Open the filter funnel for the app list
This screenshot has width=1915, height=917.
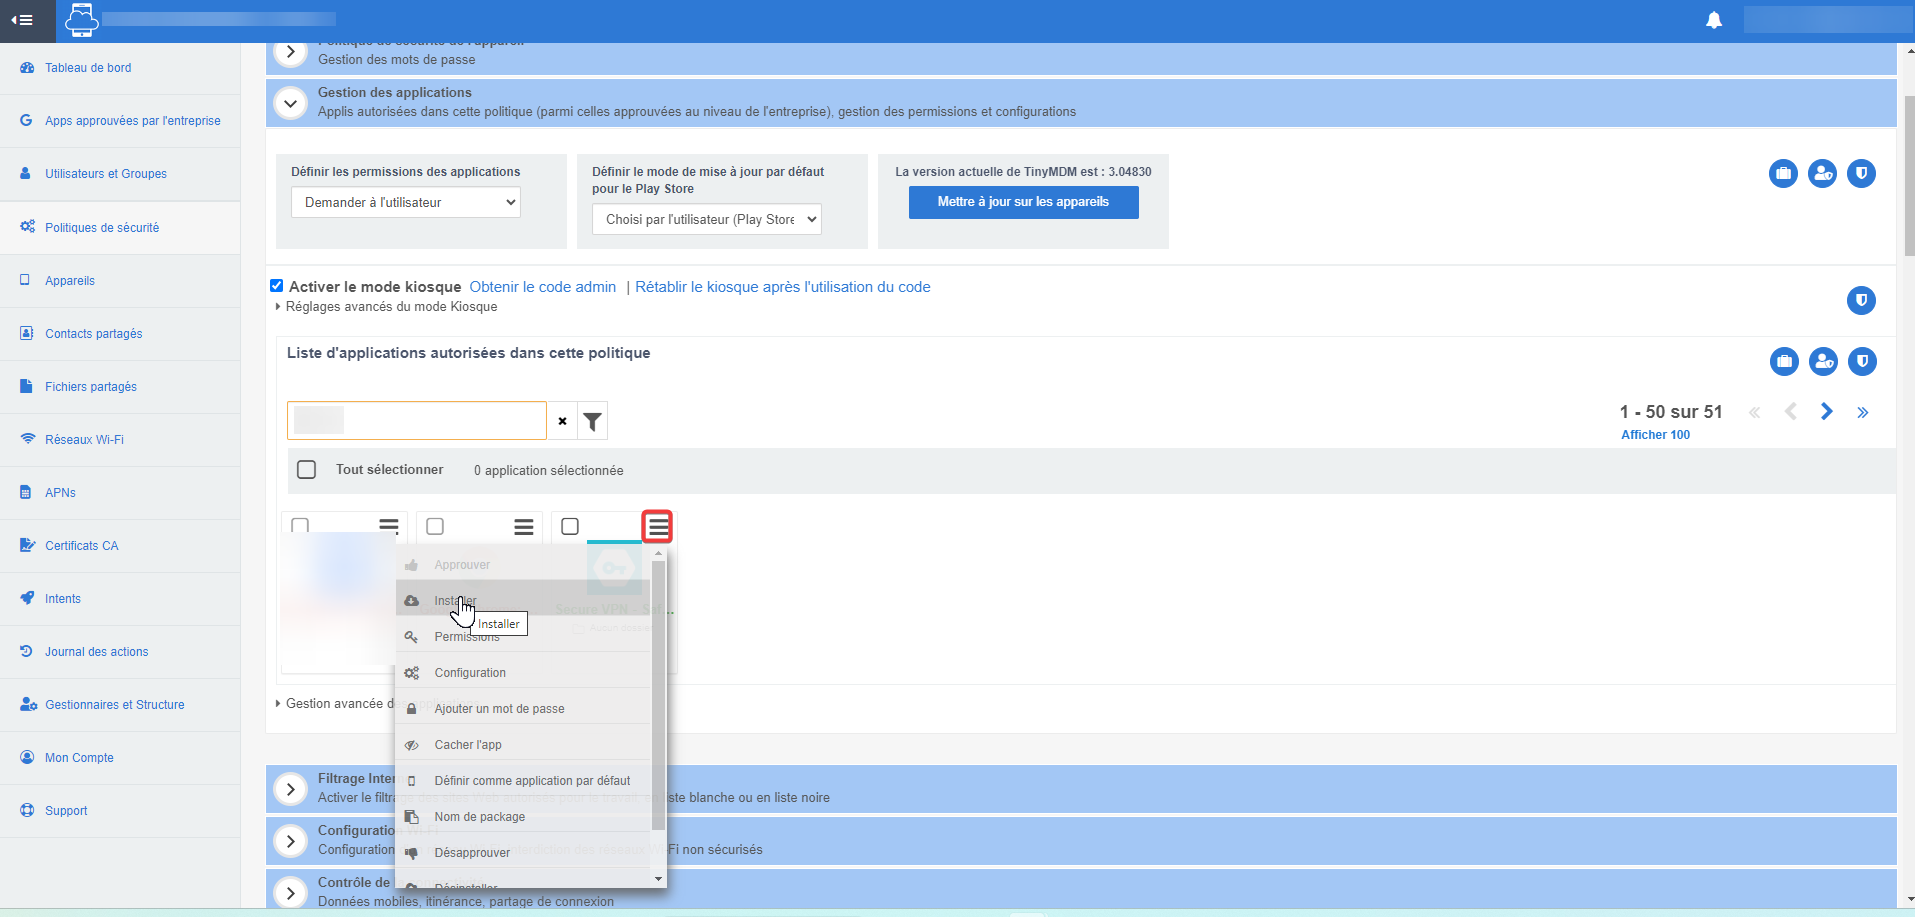[593, 421]
